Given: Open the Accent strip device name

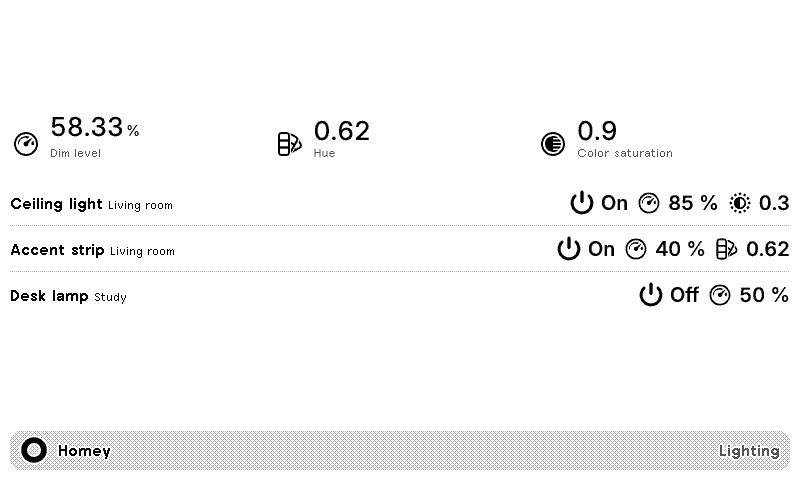Looking at the screenshot, I should click(x=57, y=250).
